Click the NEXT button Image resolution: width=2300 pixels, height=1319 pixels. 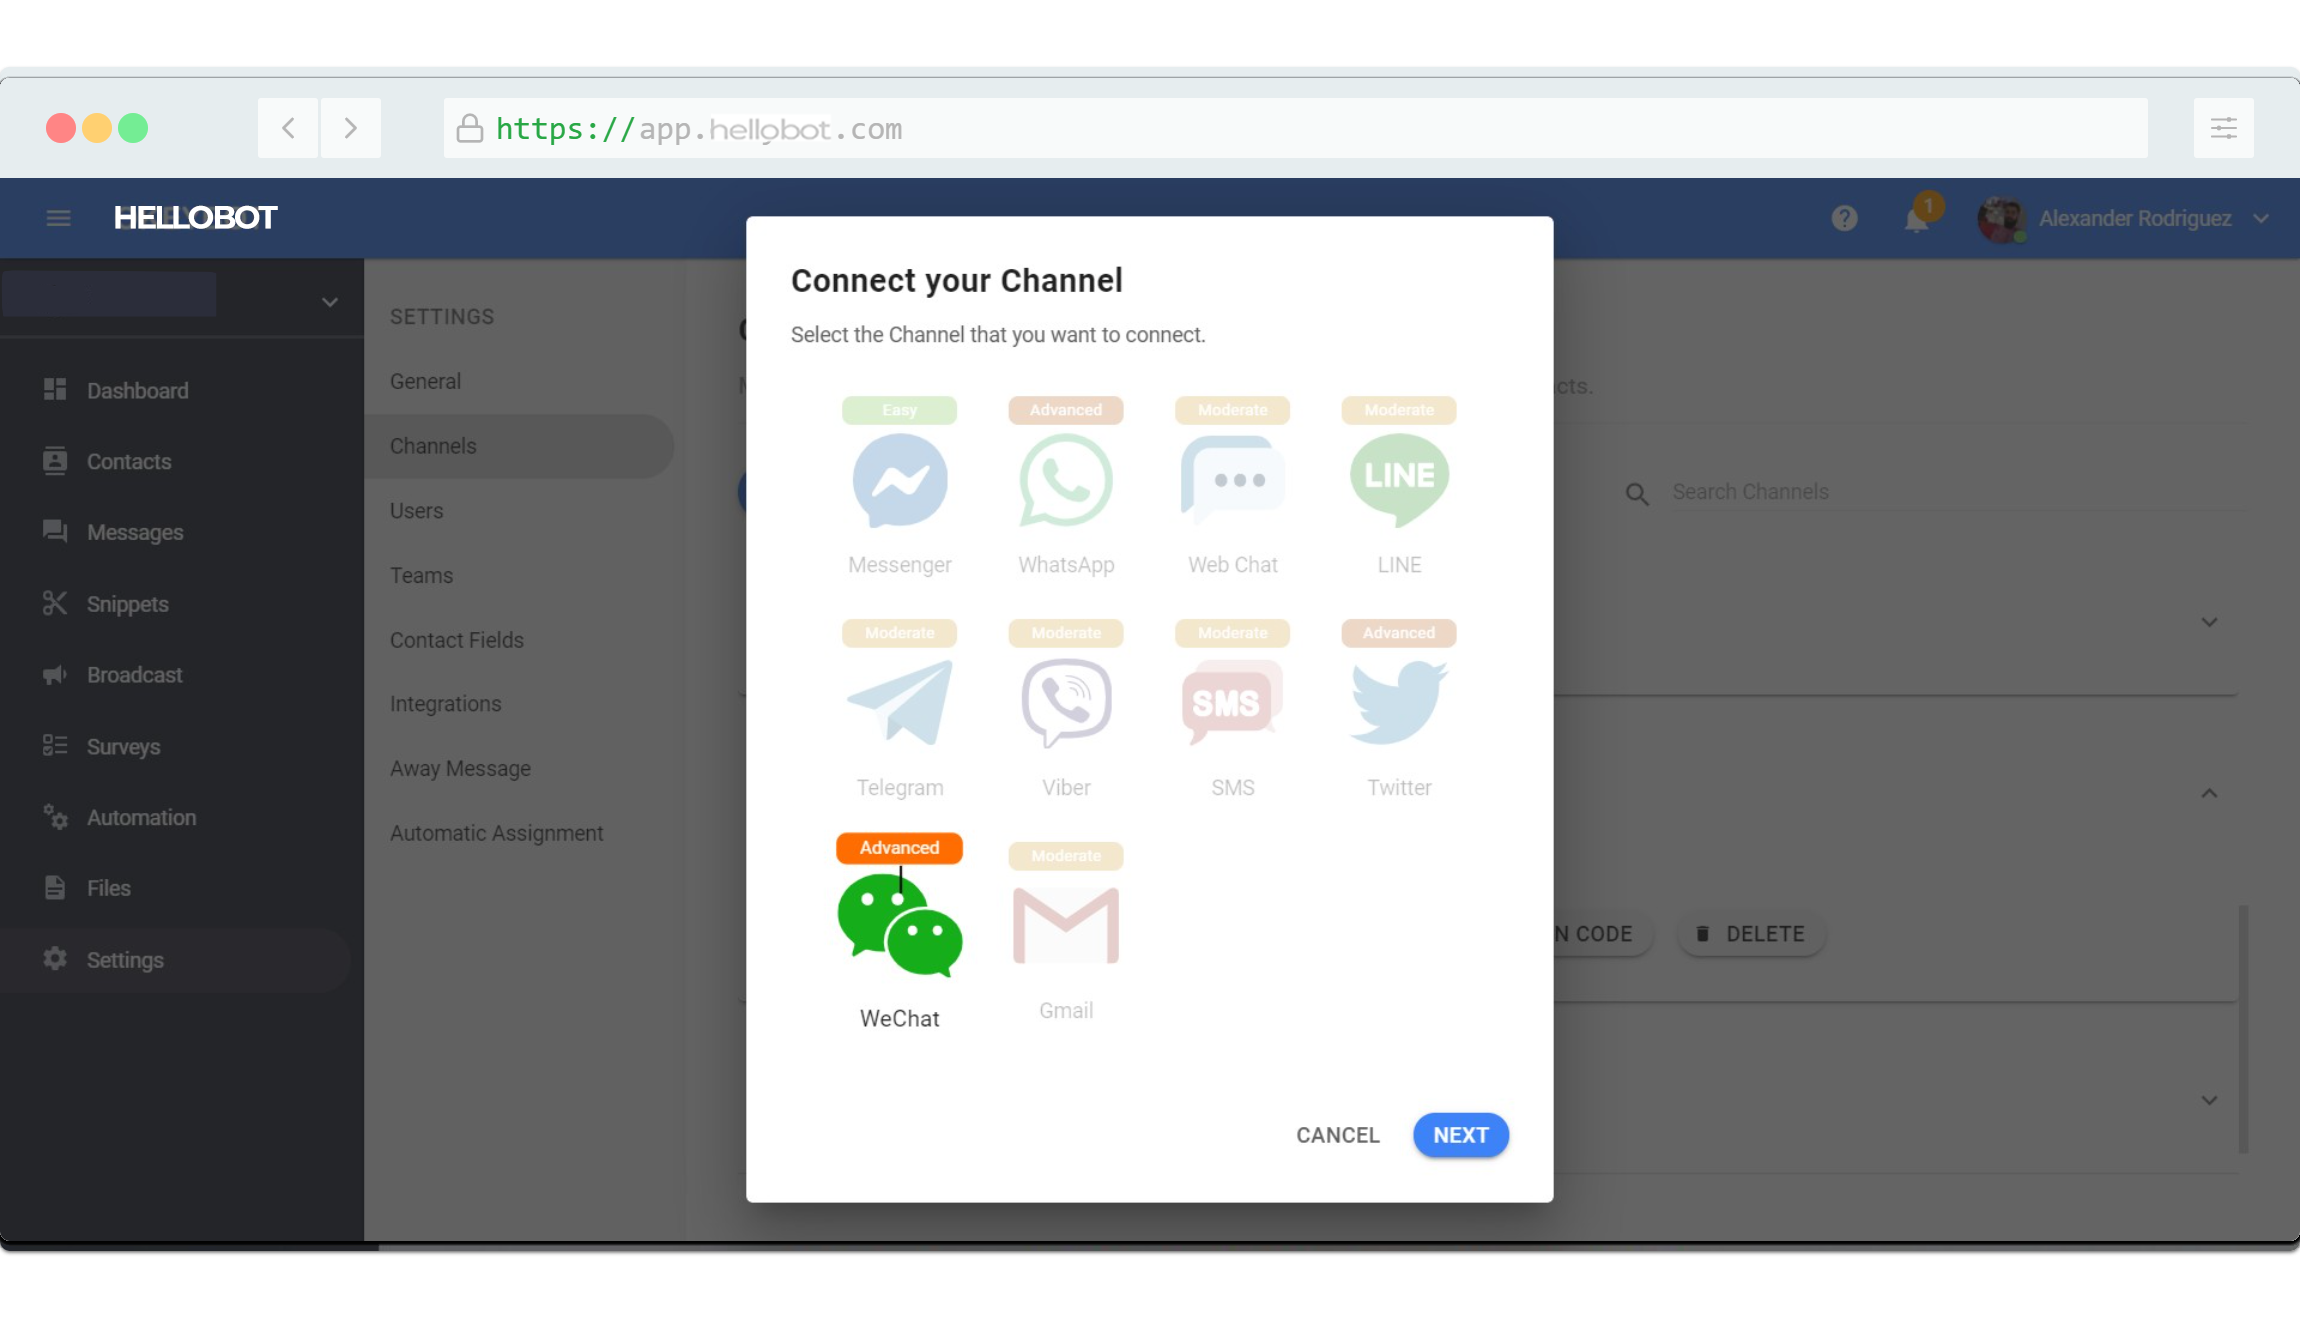1460,1135
